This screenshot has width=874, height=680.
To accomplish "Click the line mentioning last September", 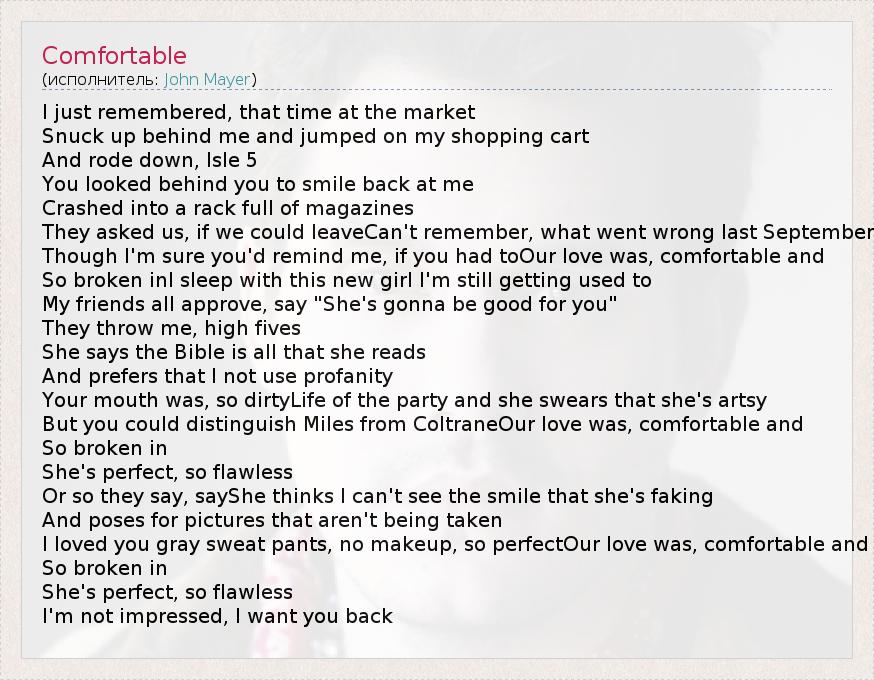I will pyautogui.click(x=458, y=232).
